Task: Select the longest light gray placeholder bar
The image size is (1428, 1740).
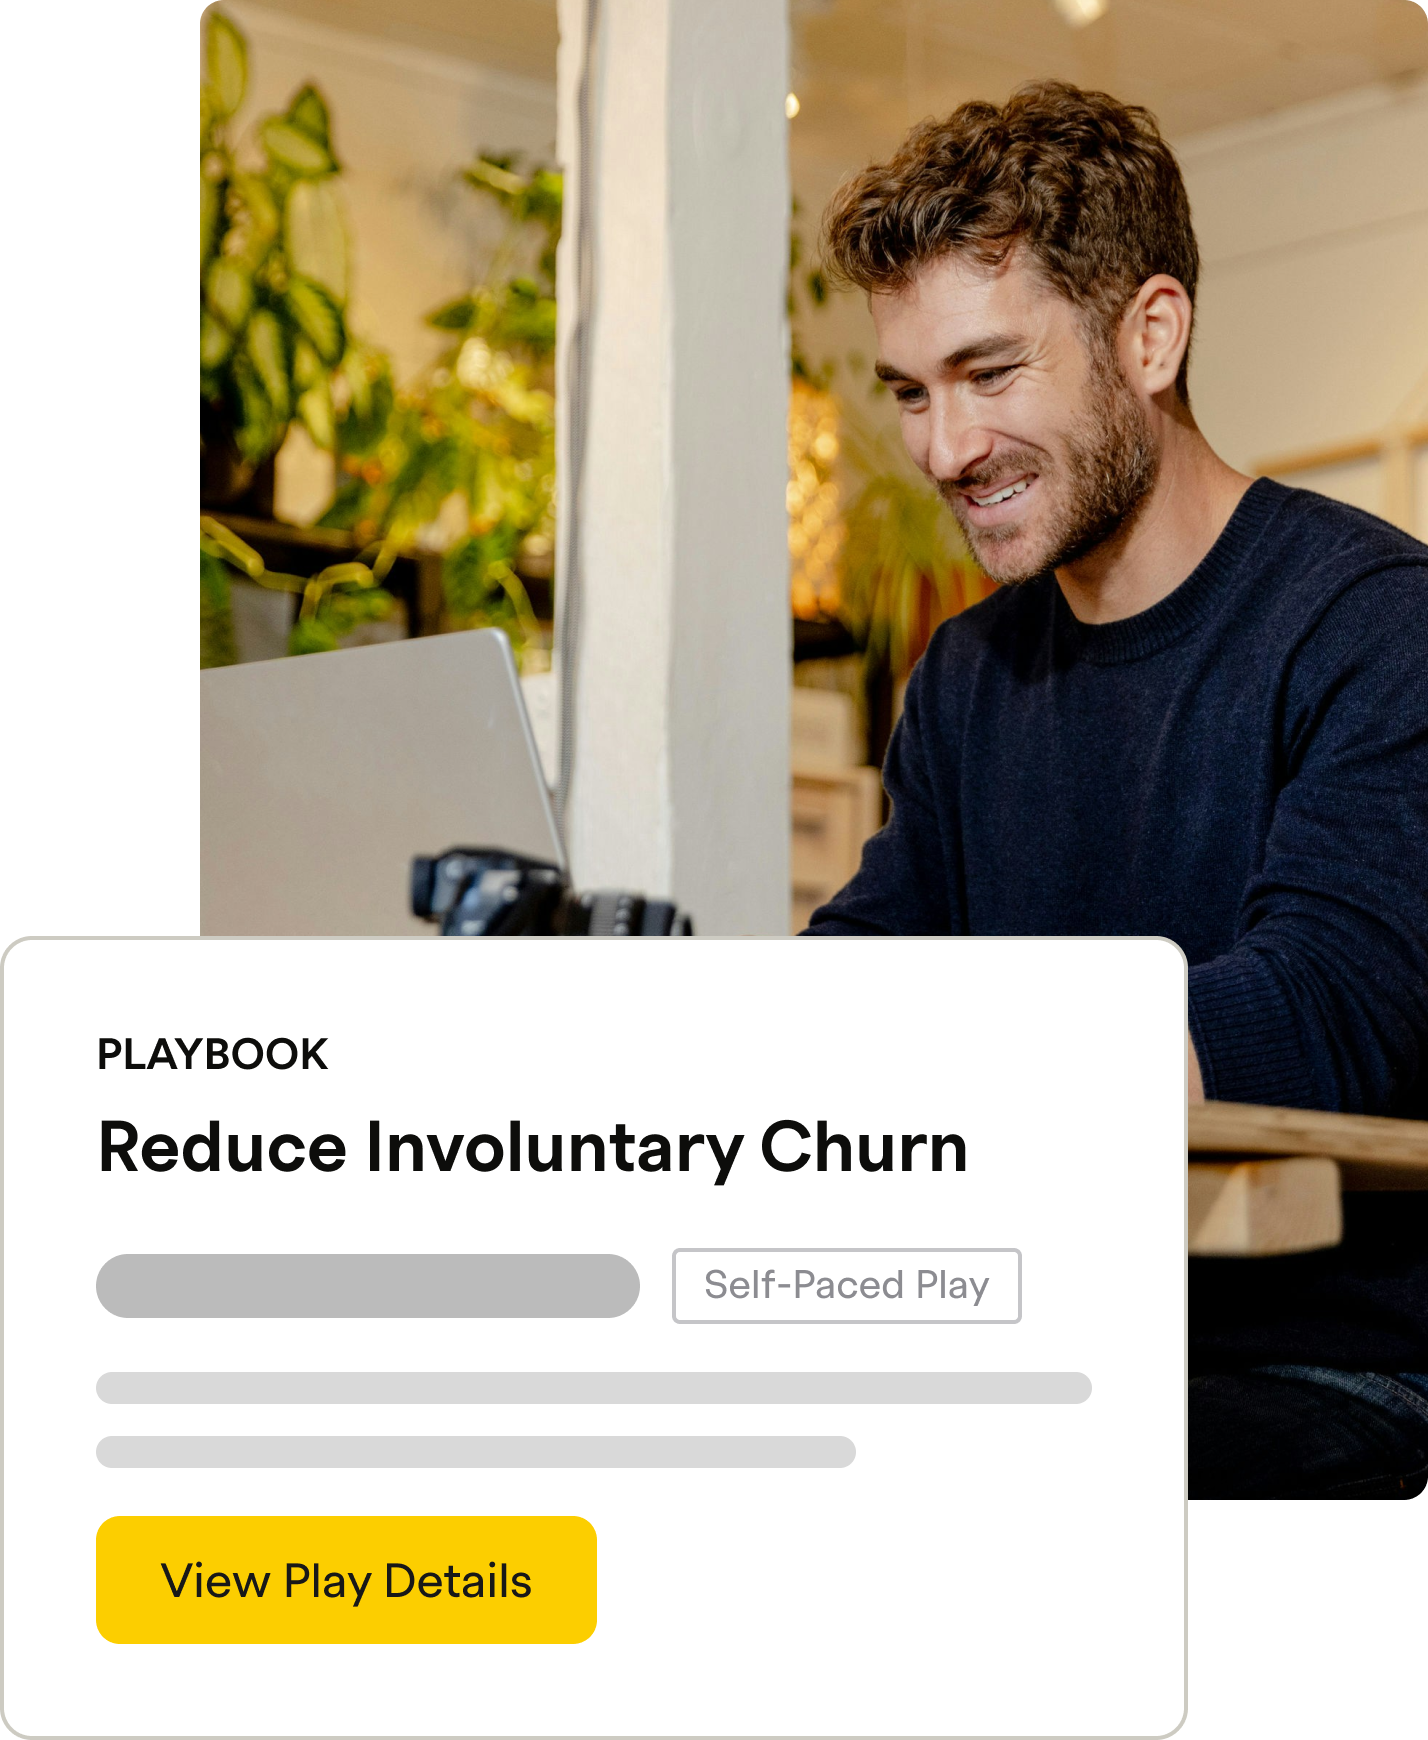Action: click(594, 1388)
